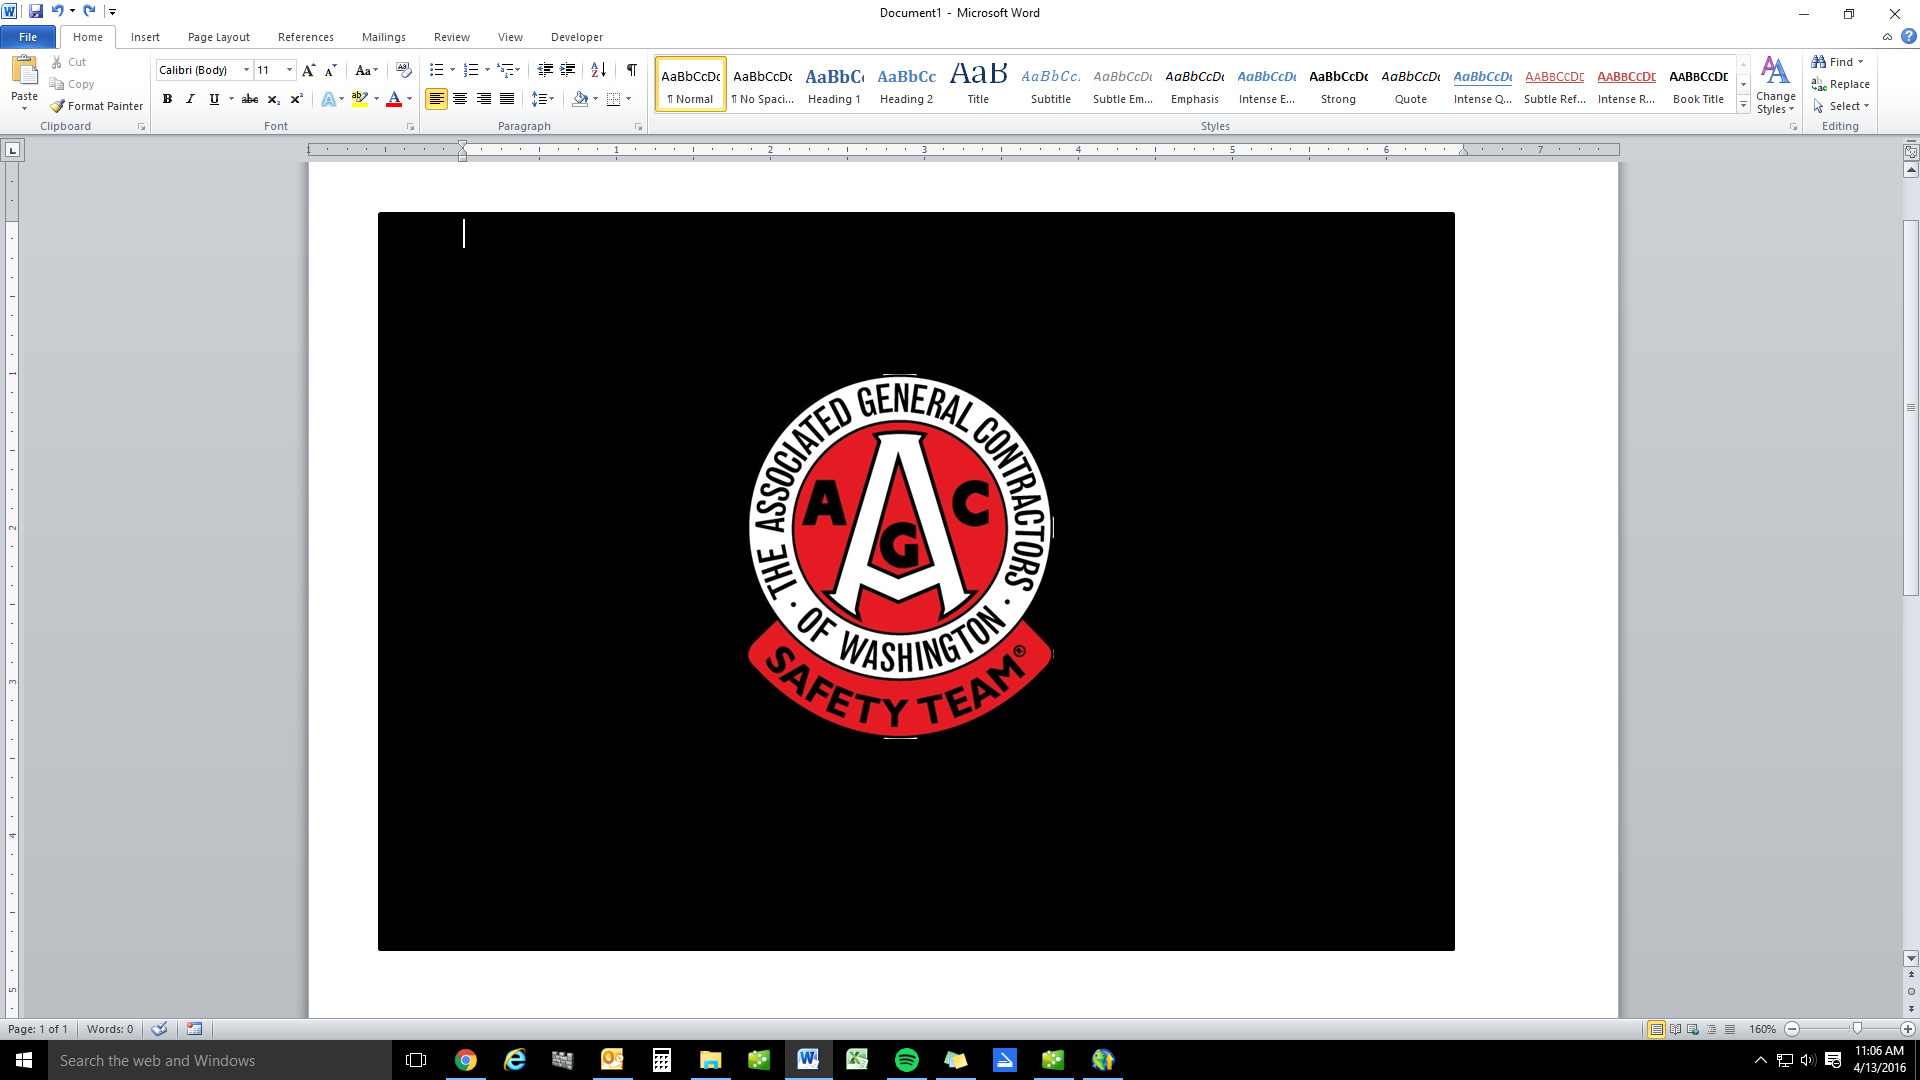The image size is (1920, 1080).
Task: Click the Shrink Font icon
Action: tap(331, 70)
